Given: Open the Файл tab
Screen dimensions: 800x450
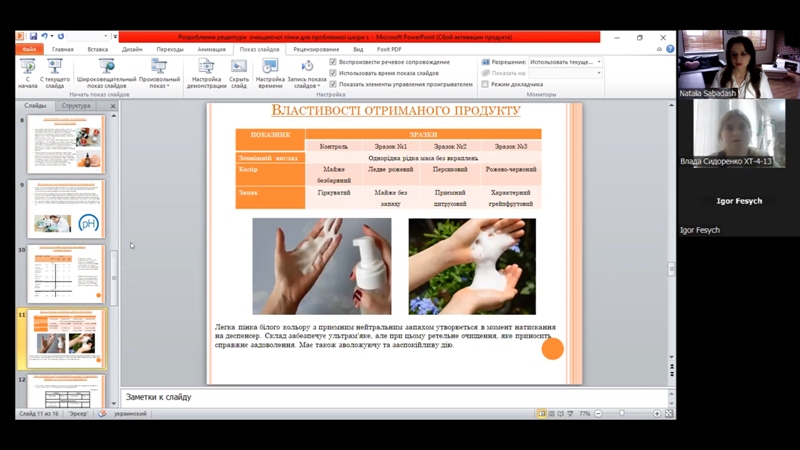Looking at the screenshot, I should coord(29,49).
